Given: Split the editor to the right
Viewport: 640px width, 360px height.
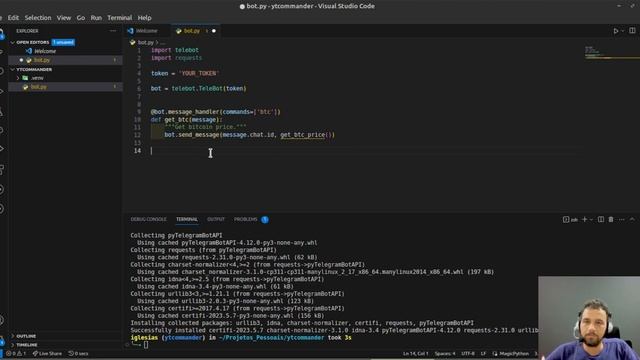Looking at the screenshot, I should 632,31.
